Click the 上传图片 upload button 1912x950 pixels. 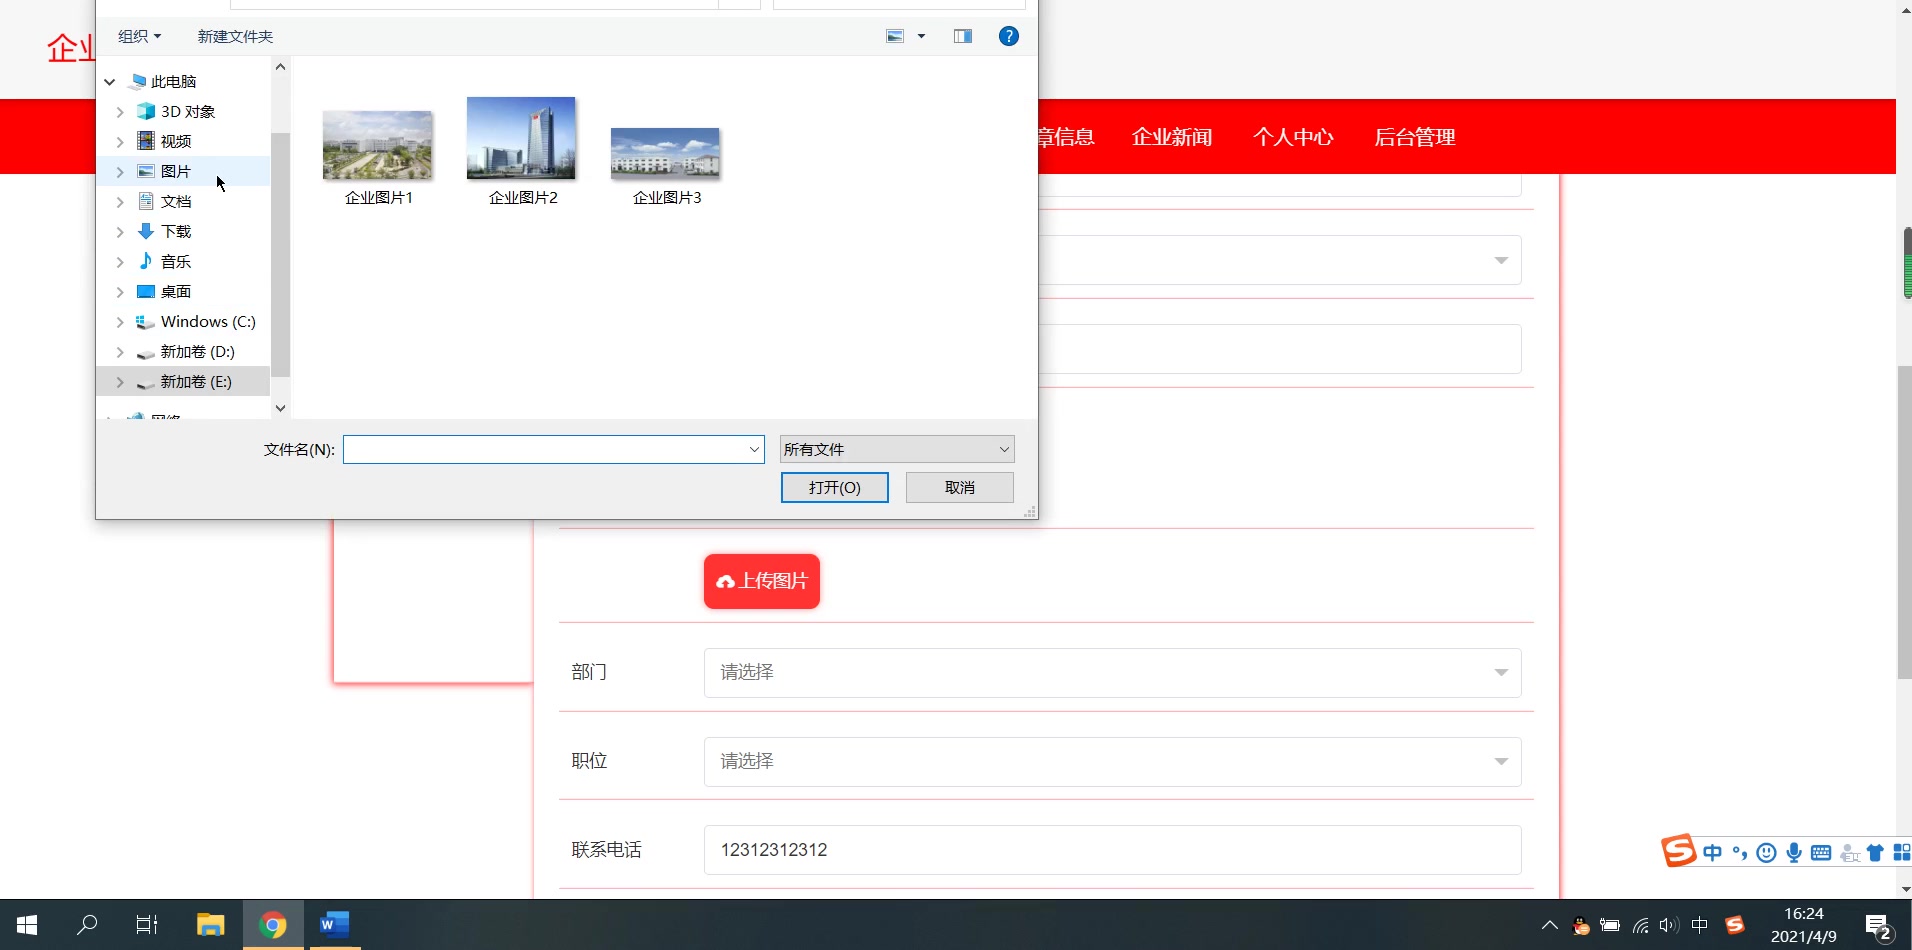[x=761, y=581]
